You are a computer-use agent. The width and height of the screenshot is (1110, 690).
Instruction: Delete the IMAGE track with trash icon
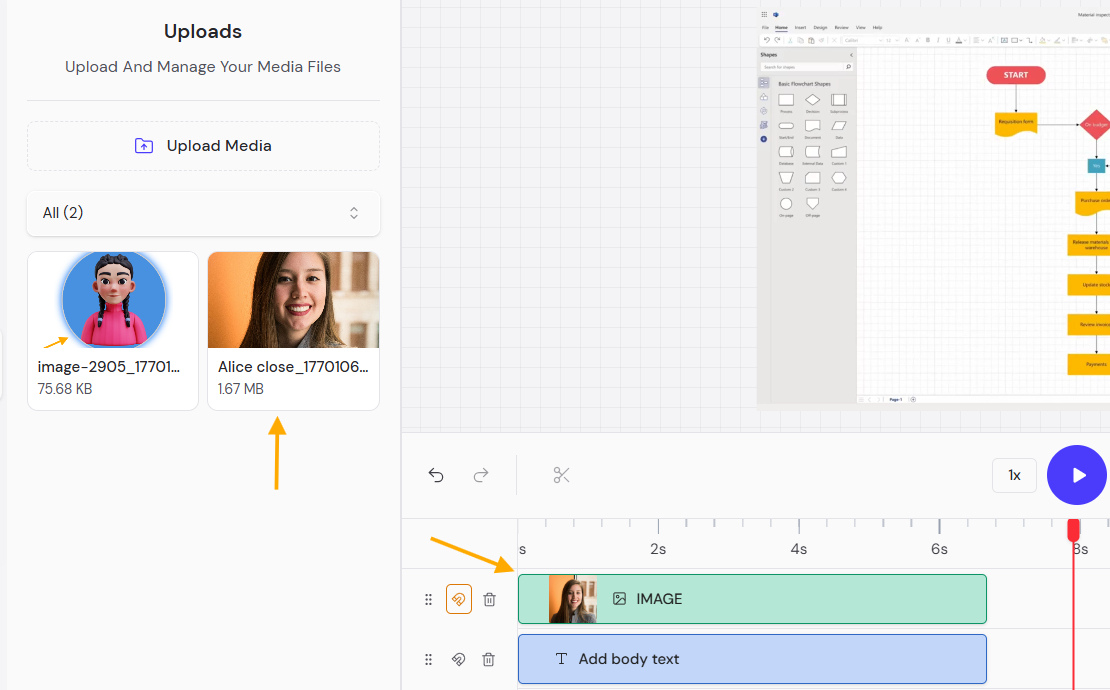[x=489, y=599]
